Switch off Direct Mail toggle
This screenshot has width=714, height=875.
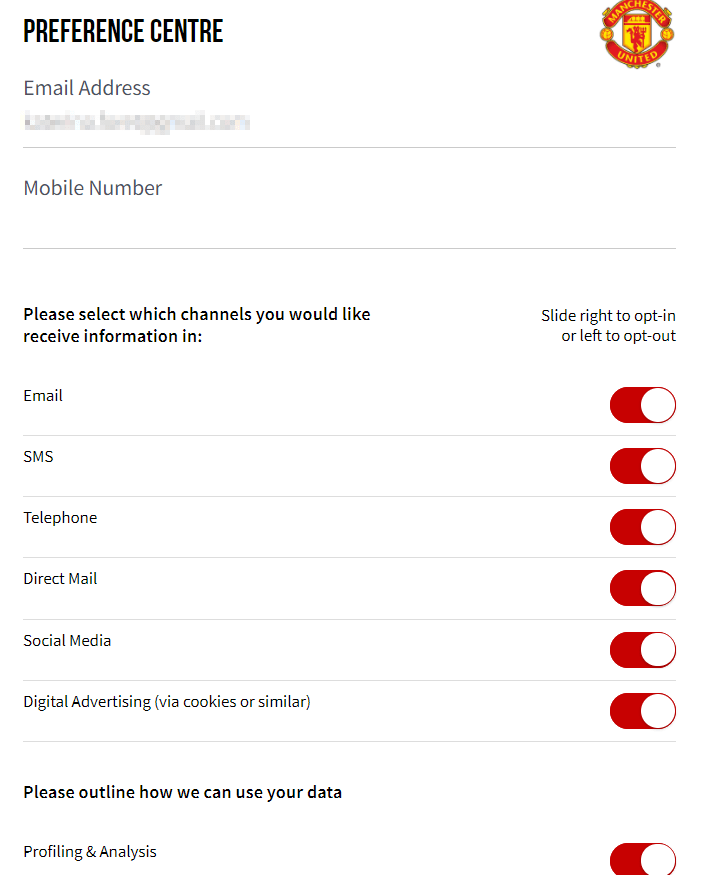642,589
